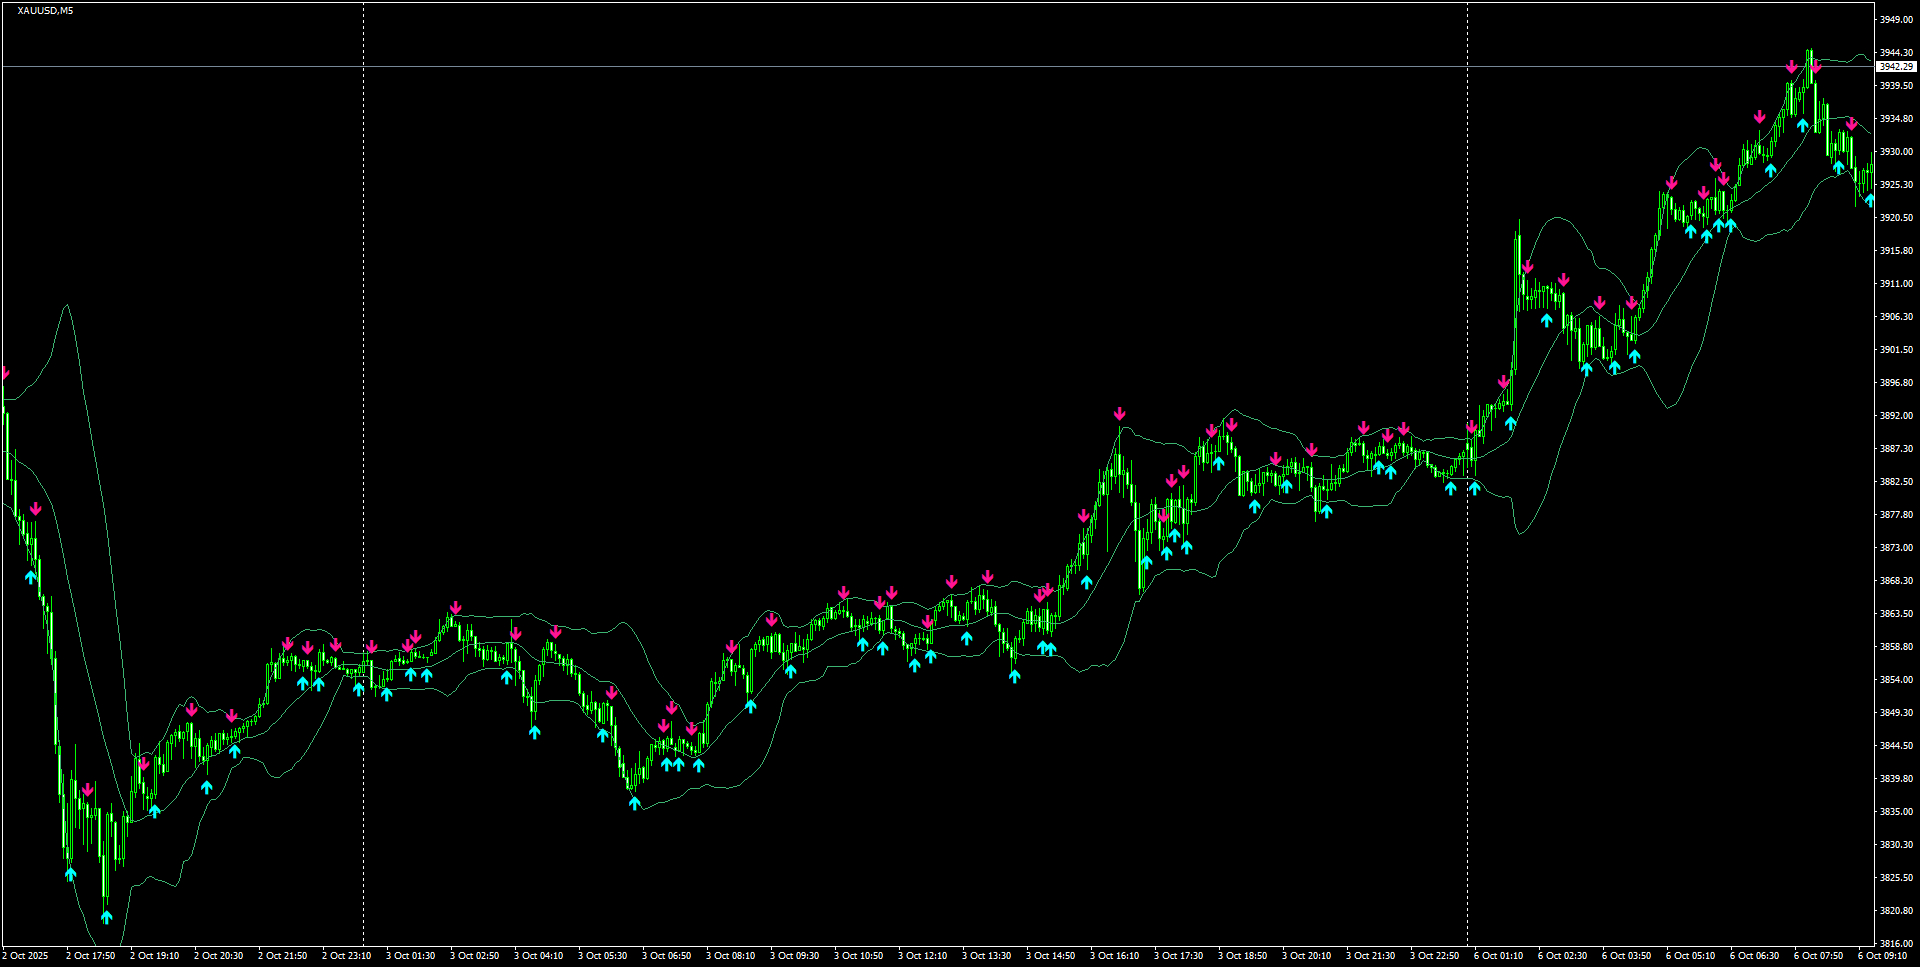Screen dimensions: 1920x967
Task: Select the pink sell arrow around 3 Oct 21:30
Action: 1363,425
